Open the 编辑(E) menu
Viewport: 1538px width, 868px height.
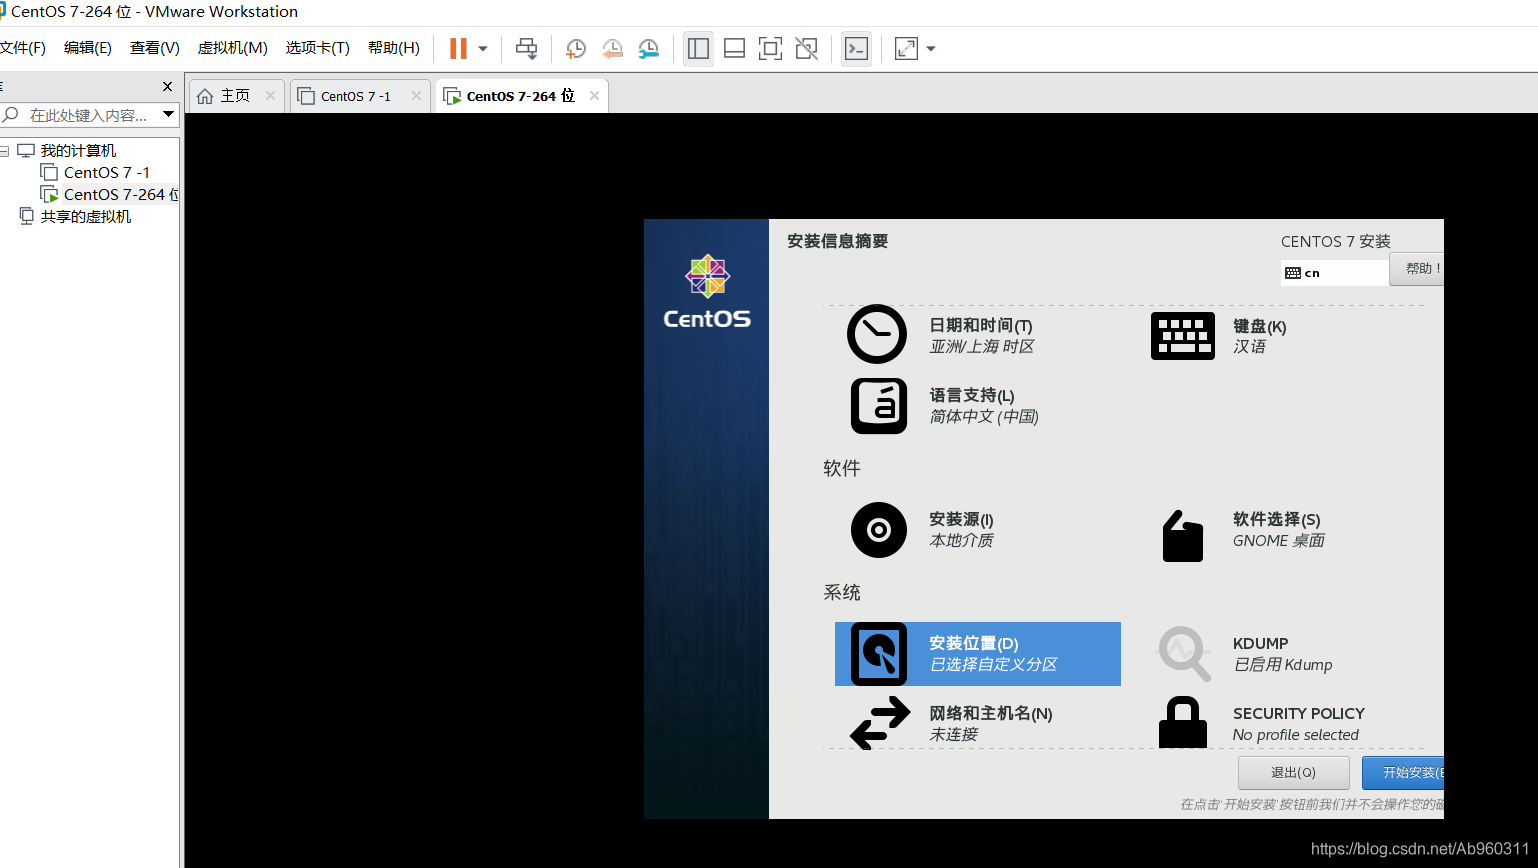click(88, 48)
